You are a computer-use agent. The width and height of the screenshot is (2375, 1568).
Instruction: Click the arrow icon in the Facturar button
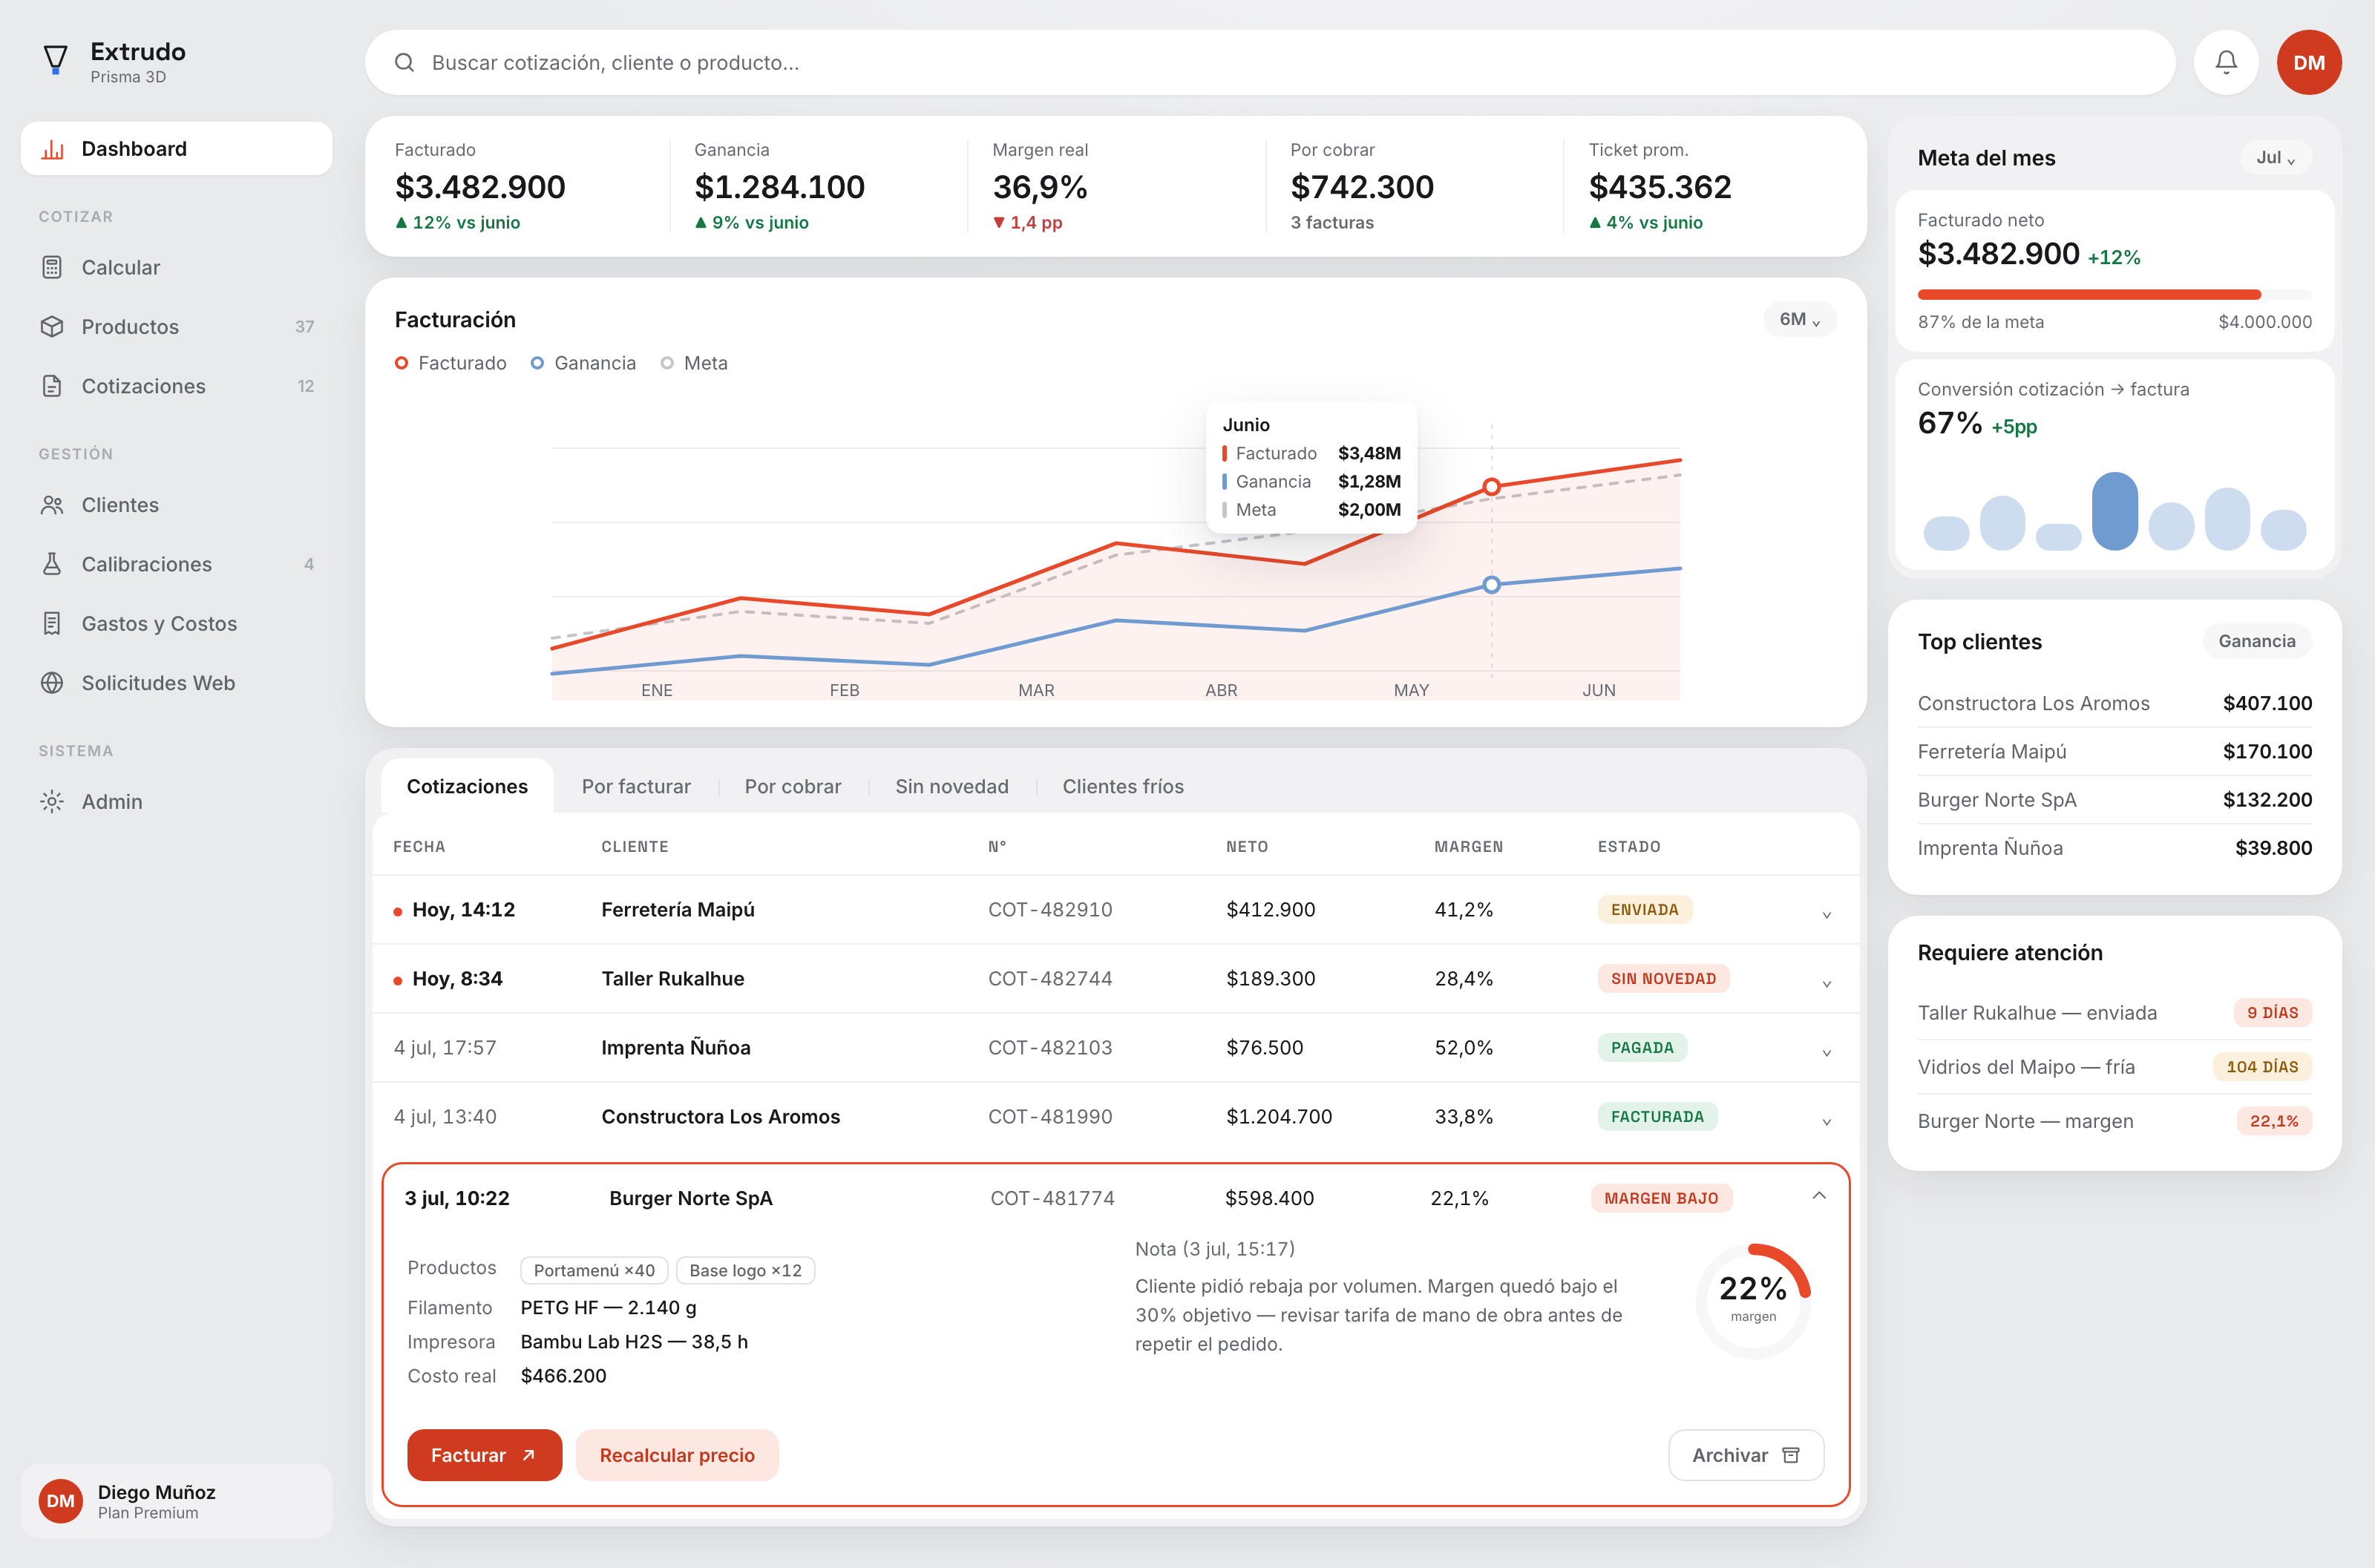pos(529,1455)
